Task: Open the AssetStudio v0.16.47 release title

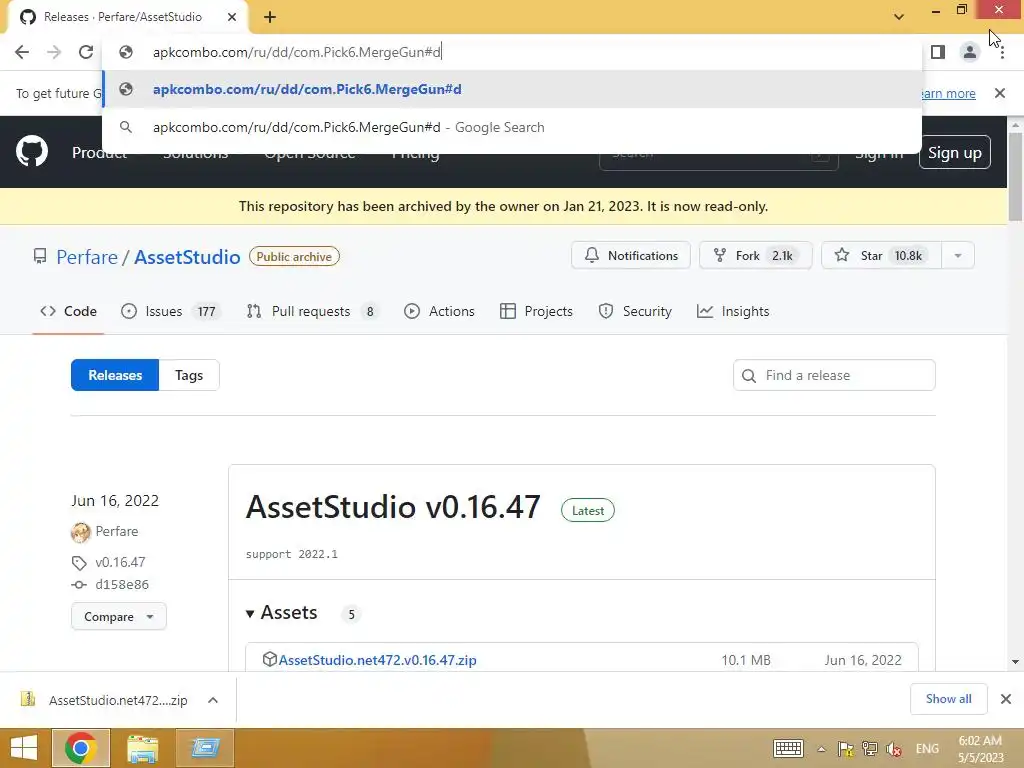Action: click(393, 507)
